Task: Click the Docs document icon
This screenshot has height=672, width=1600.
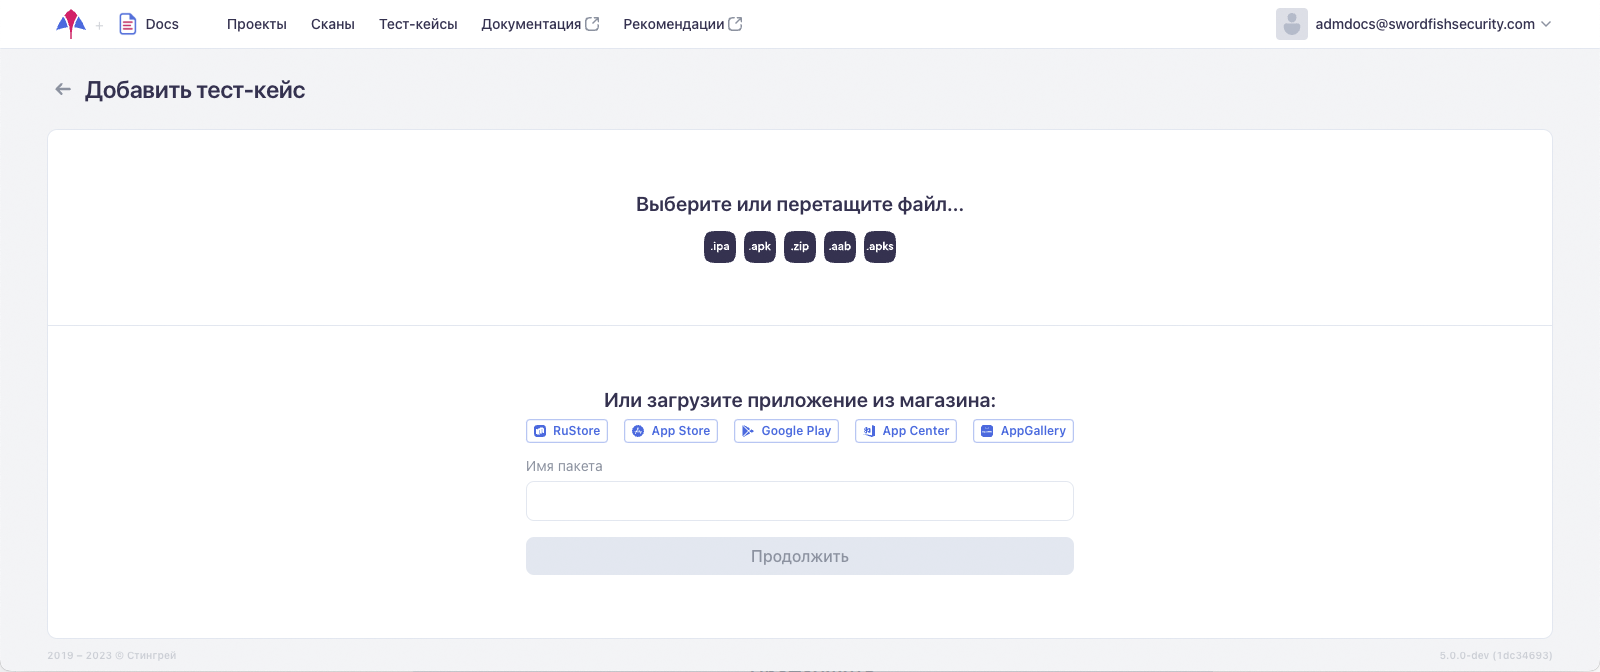Action: (128, 24)
